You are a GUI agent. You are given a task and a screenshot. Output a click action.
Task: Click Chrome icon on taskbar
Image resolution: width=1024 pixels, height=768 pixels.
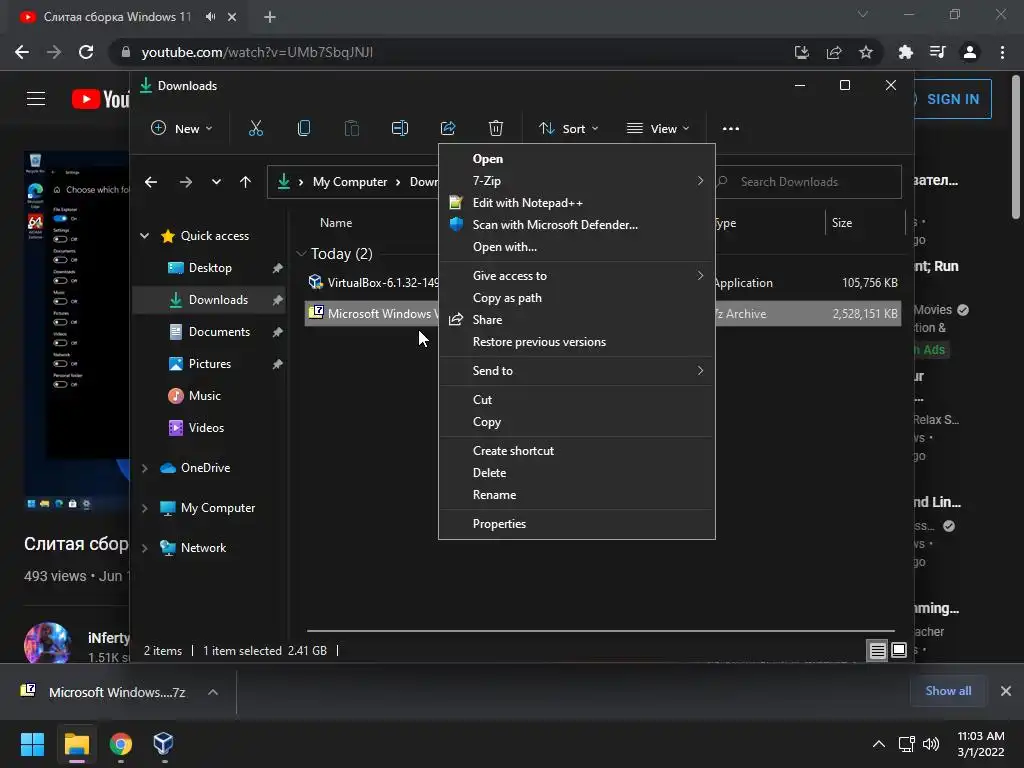coord(120,744)
